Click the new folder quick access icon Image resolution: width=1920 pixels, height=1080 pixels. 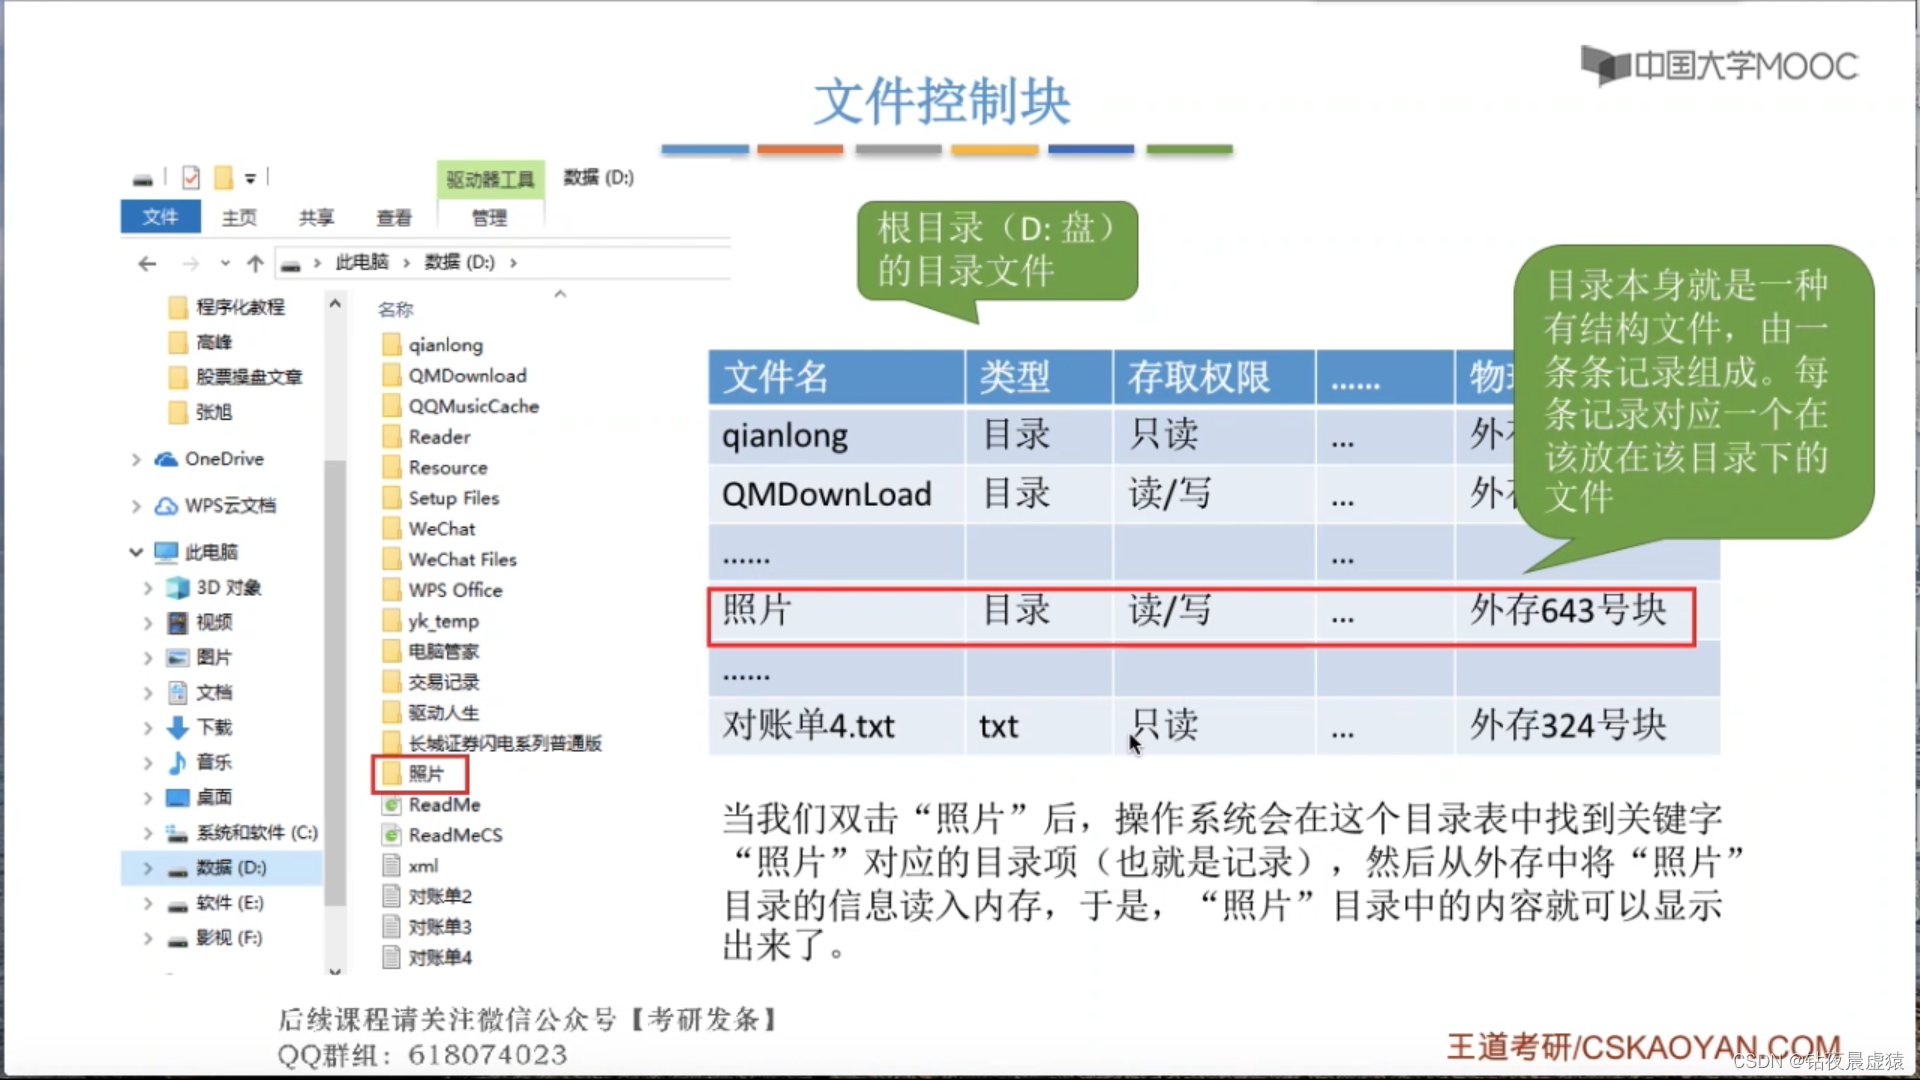[x=223, y=178]
